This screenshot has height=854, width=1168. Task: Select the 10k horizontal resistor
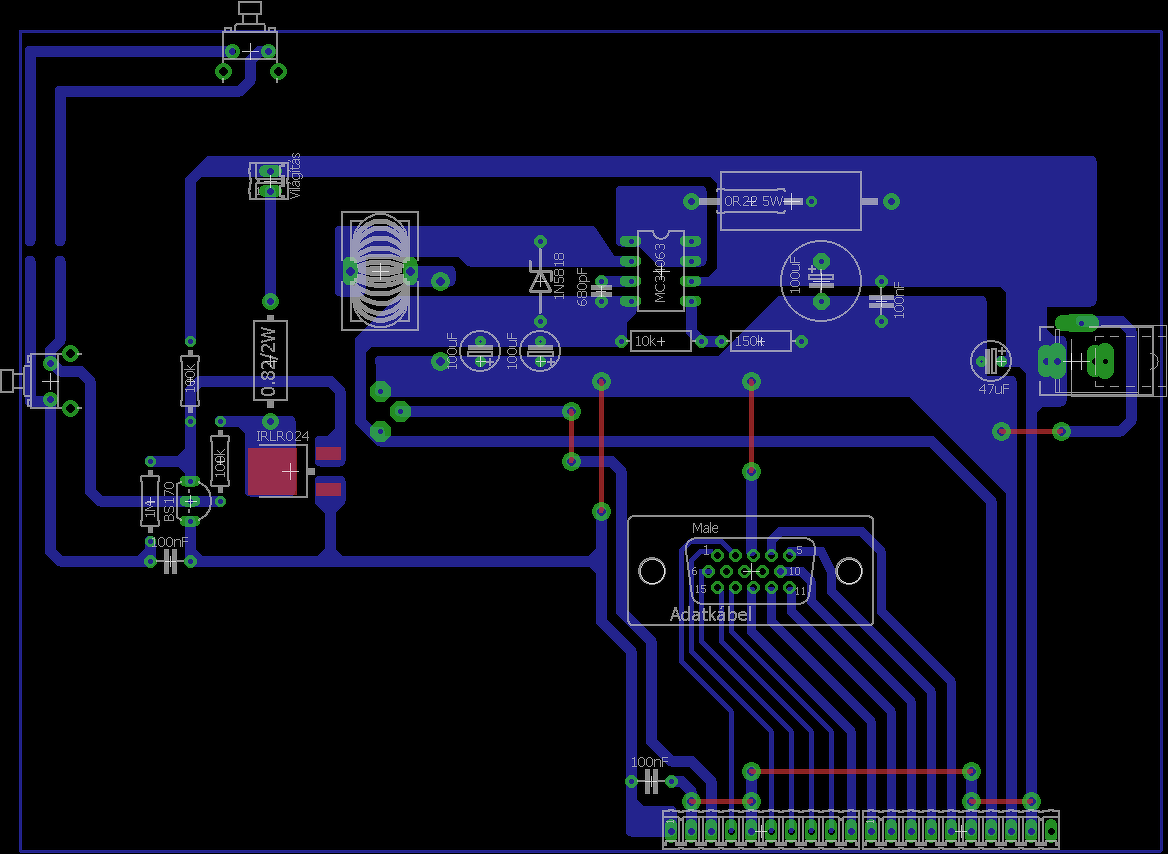(660, 341)
